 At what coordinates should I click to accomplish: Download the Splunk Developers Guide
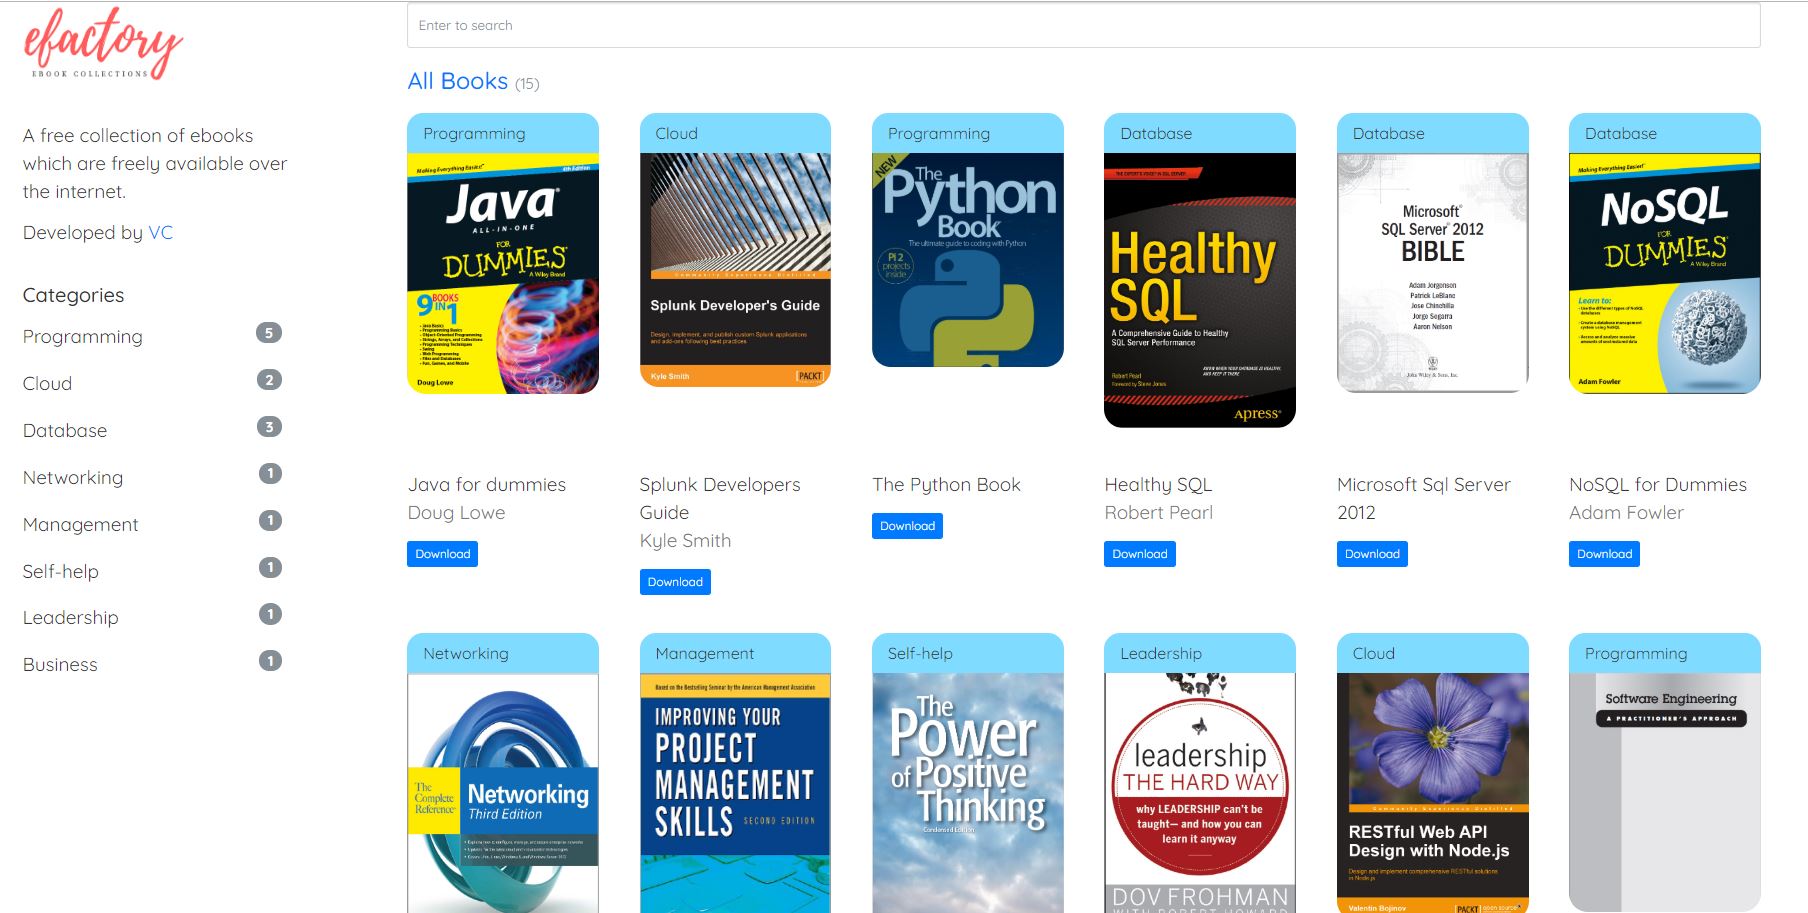(675, 582)
